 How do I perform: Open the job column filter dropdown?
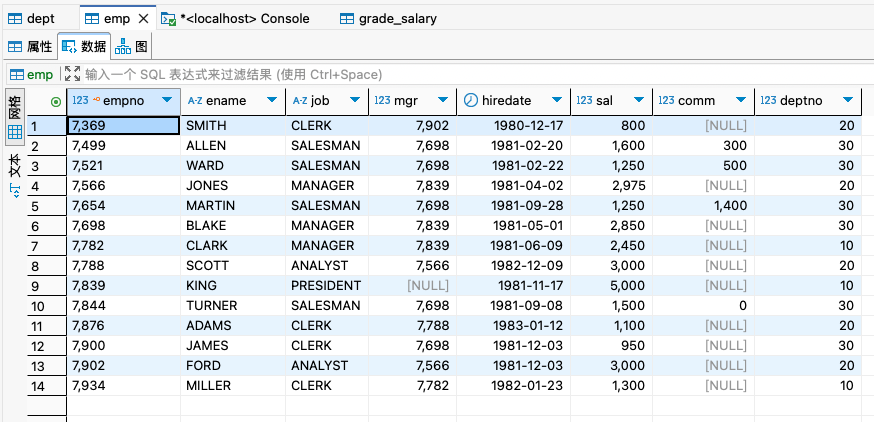click(355, 100)
